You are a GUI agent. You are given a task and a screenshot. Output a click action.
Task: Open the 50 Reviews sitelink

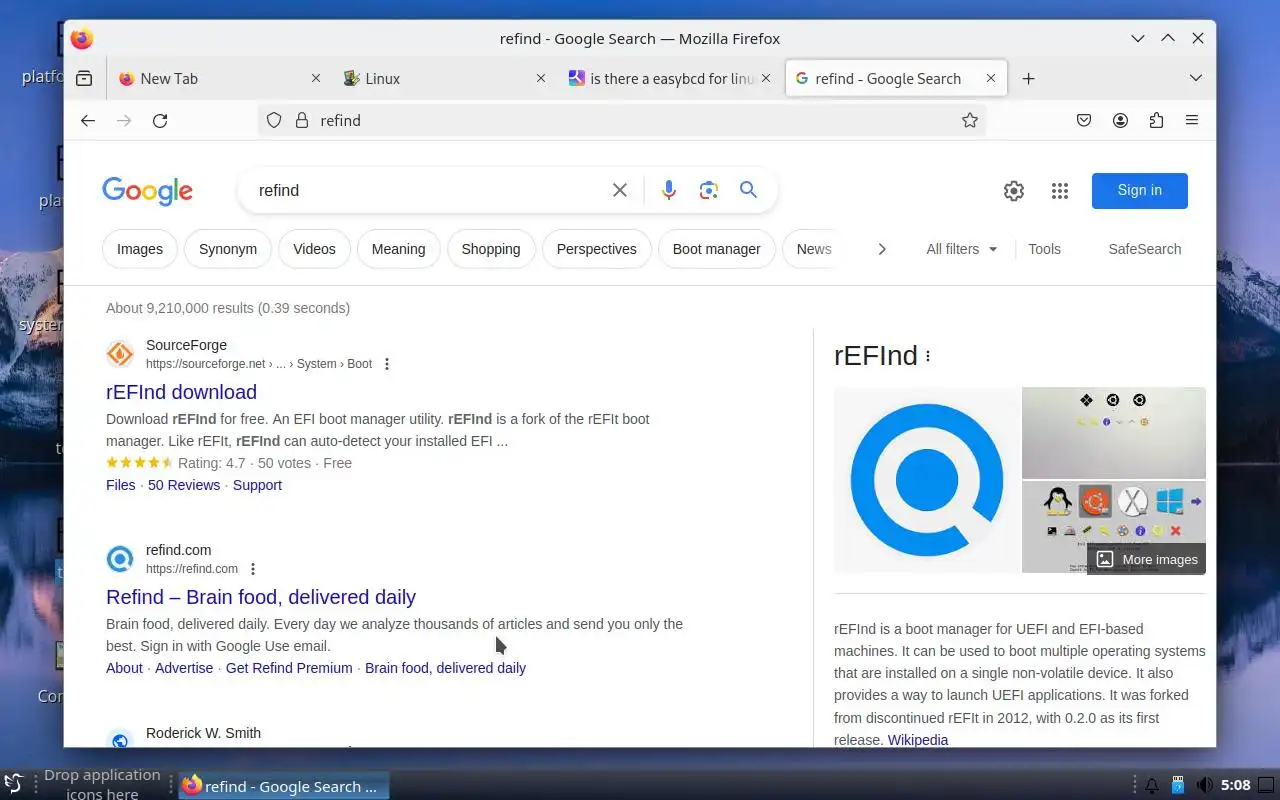[184, 485]
